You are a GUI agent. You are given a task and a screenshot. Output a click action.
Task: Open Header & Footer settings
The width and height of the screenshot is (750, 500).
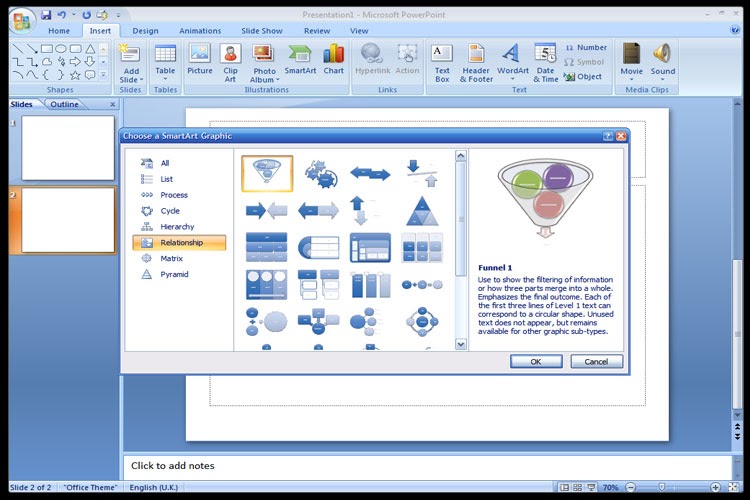click(x=476, y=63)
